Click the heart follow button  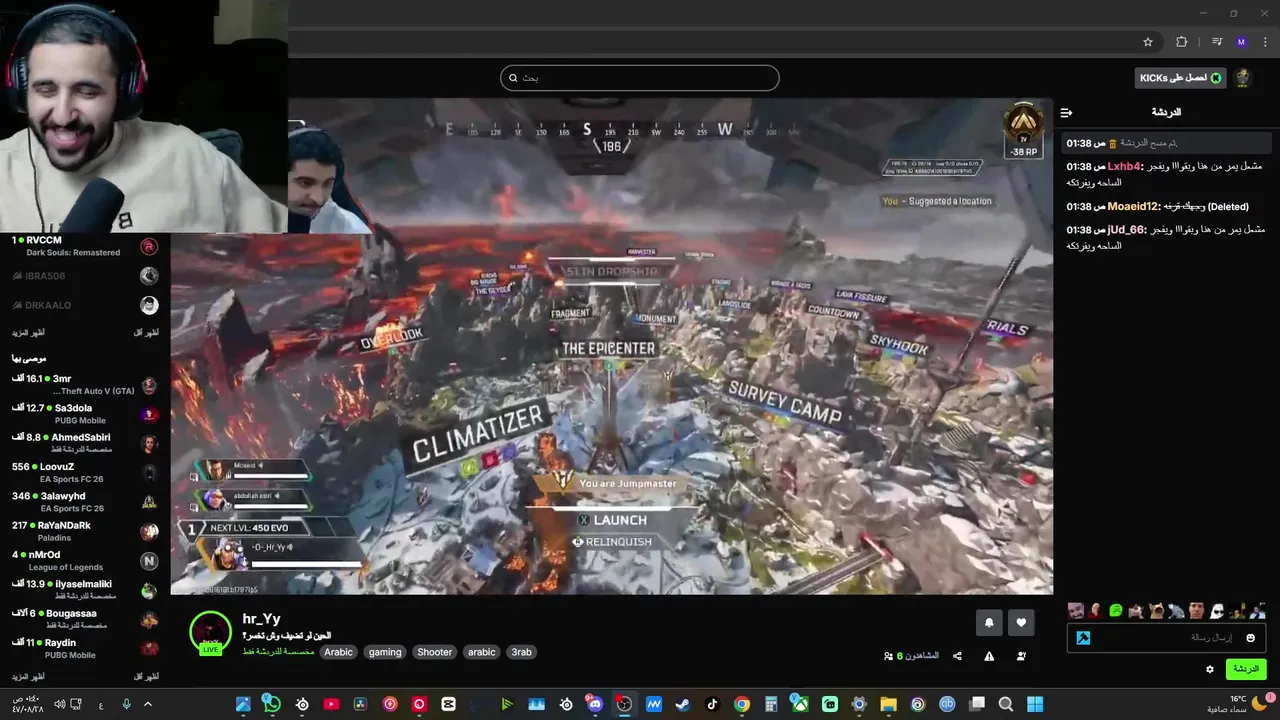(1021, 622)
